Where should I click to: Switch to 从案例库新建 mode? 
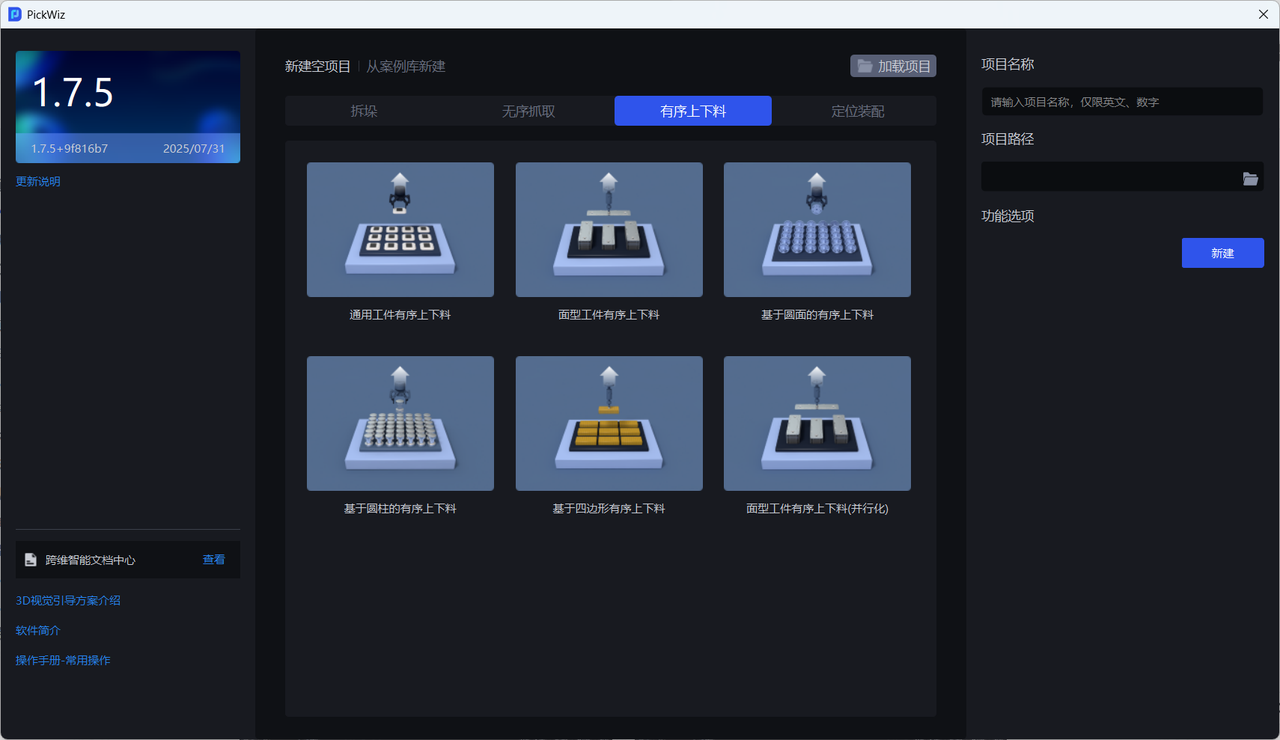(x=405, y=66)
